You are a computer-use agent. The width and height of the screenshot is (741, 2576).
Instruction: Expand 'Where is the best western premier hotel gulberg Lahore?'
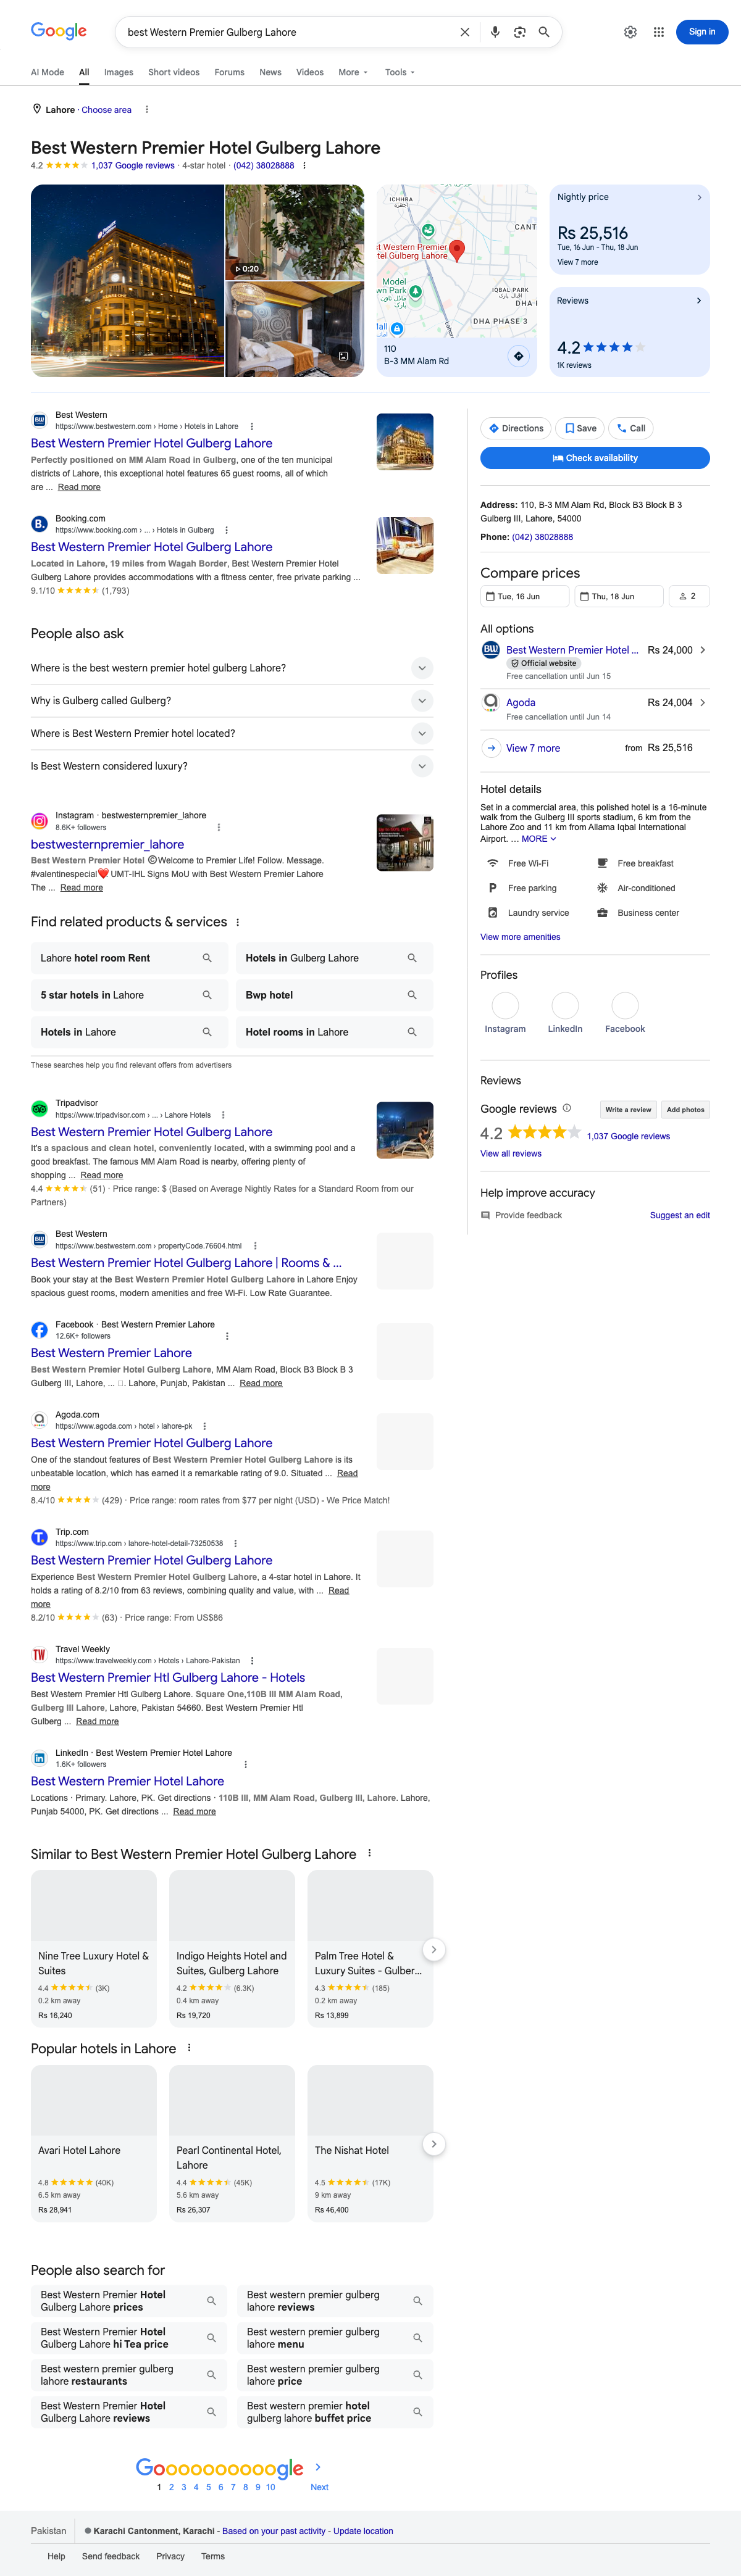click(232, 668)
